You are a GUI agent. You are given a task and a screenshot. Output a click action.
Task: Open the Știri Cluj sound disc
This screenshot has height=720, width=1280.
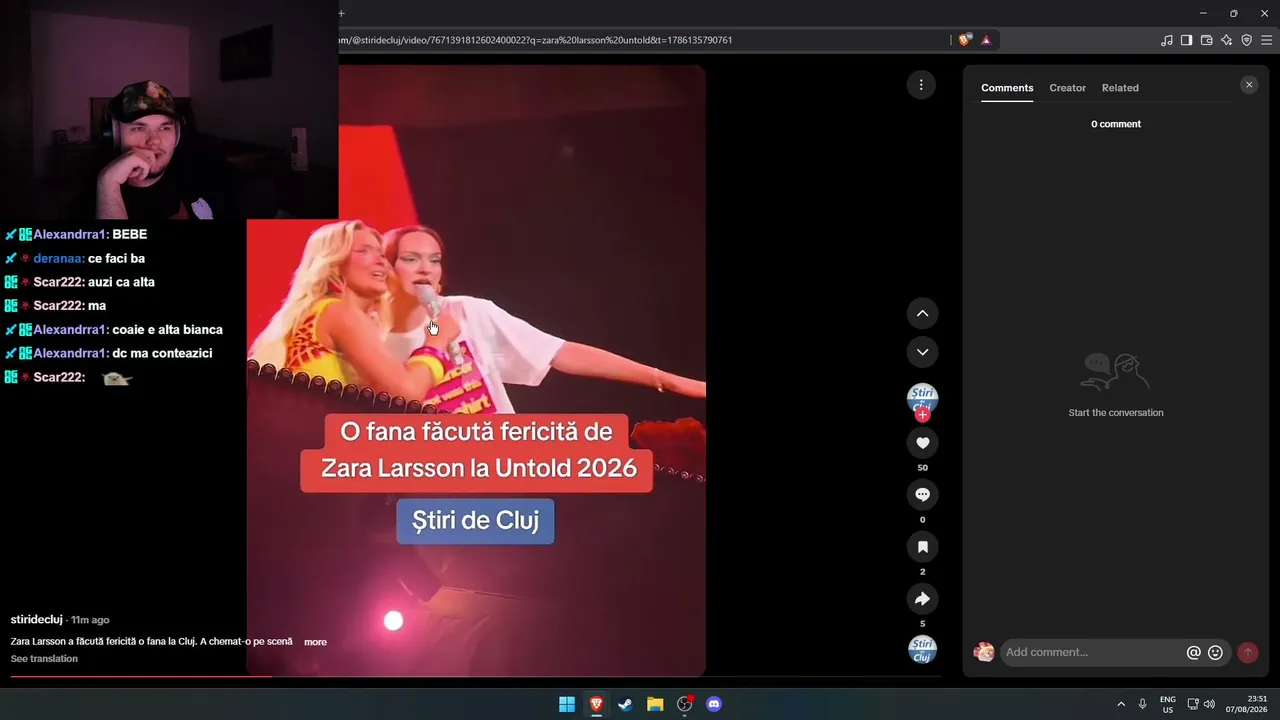tap(922, 649)
